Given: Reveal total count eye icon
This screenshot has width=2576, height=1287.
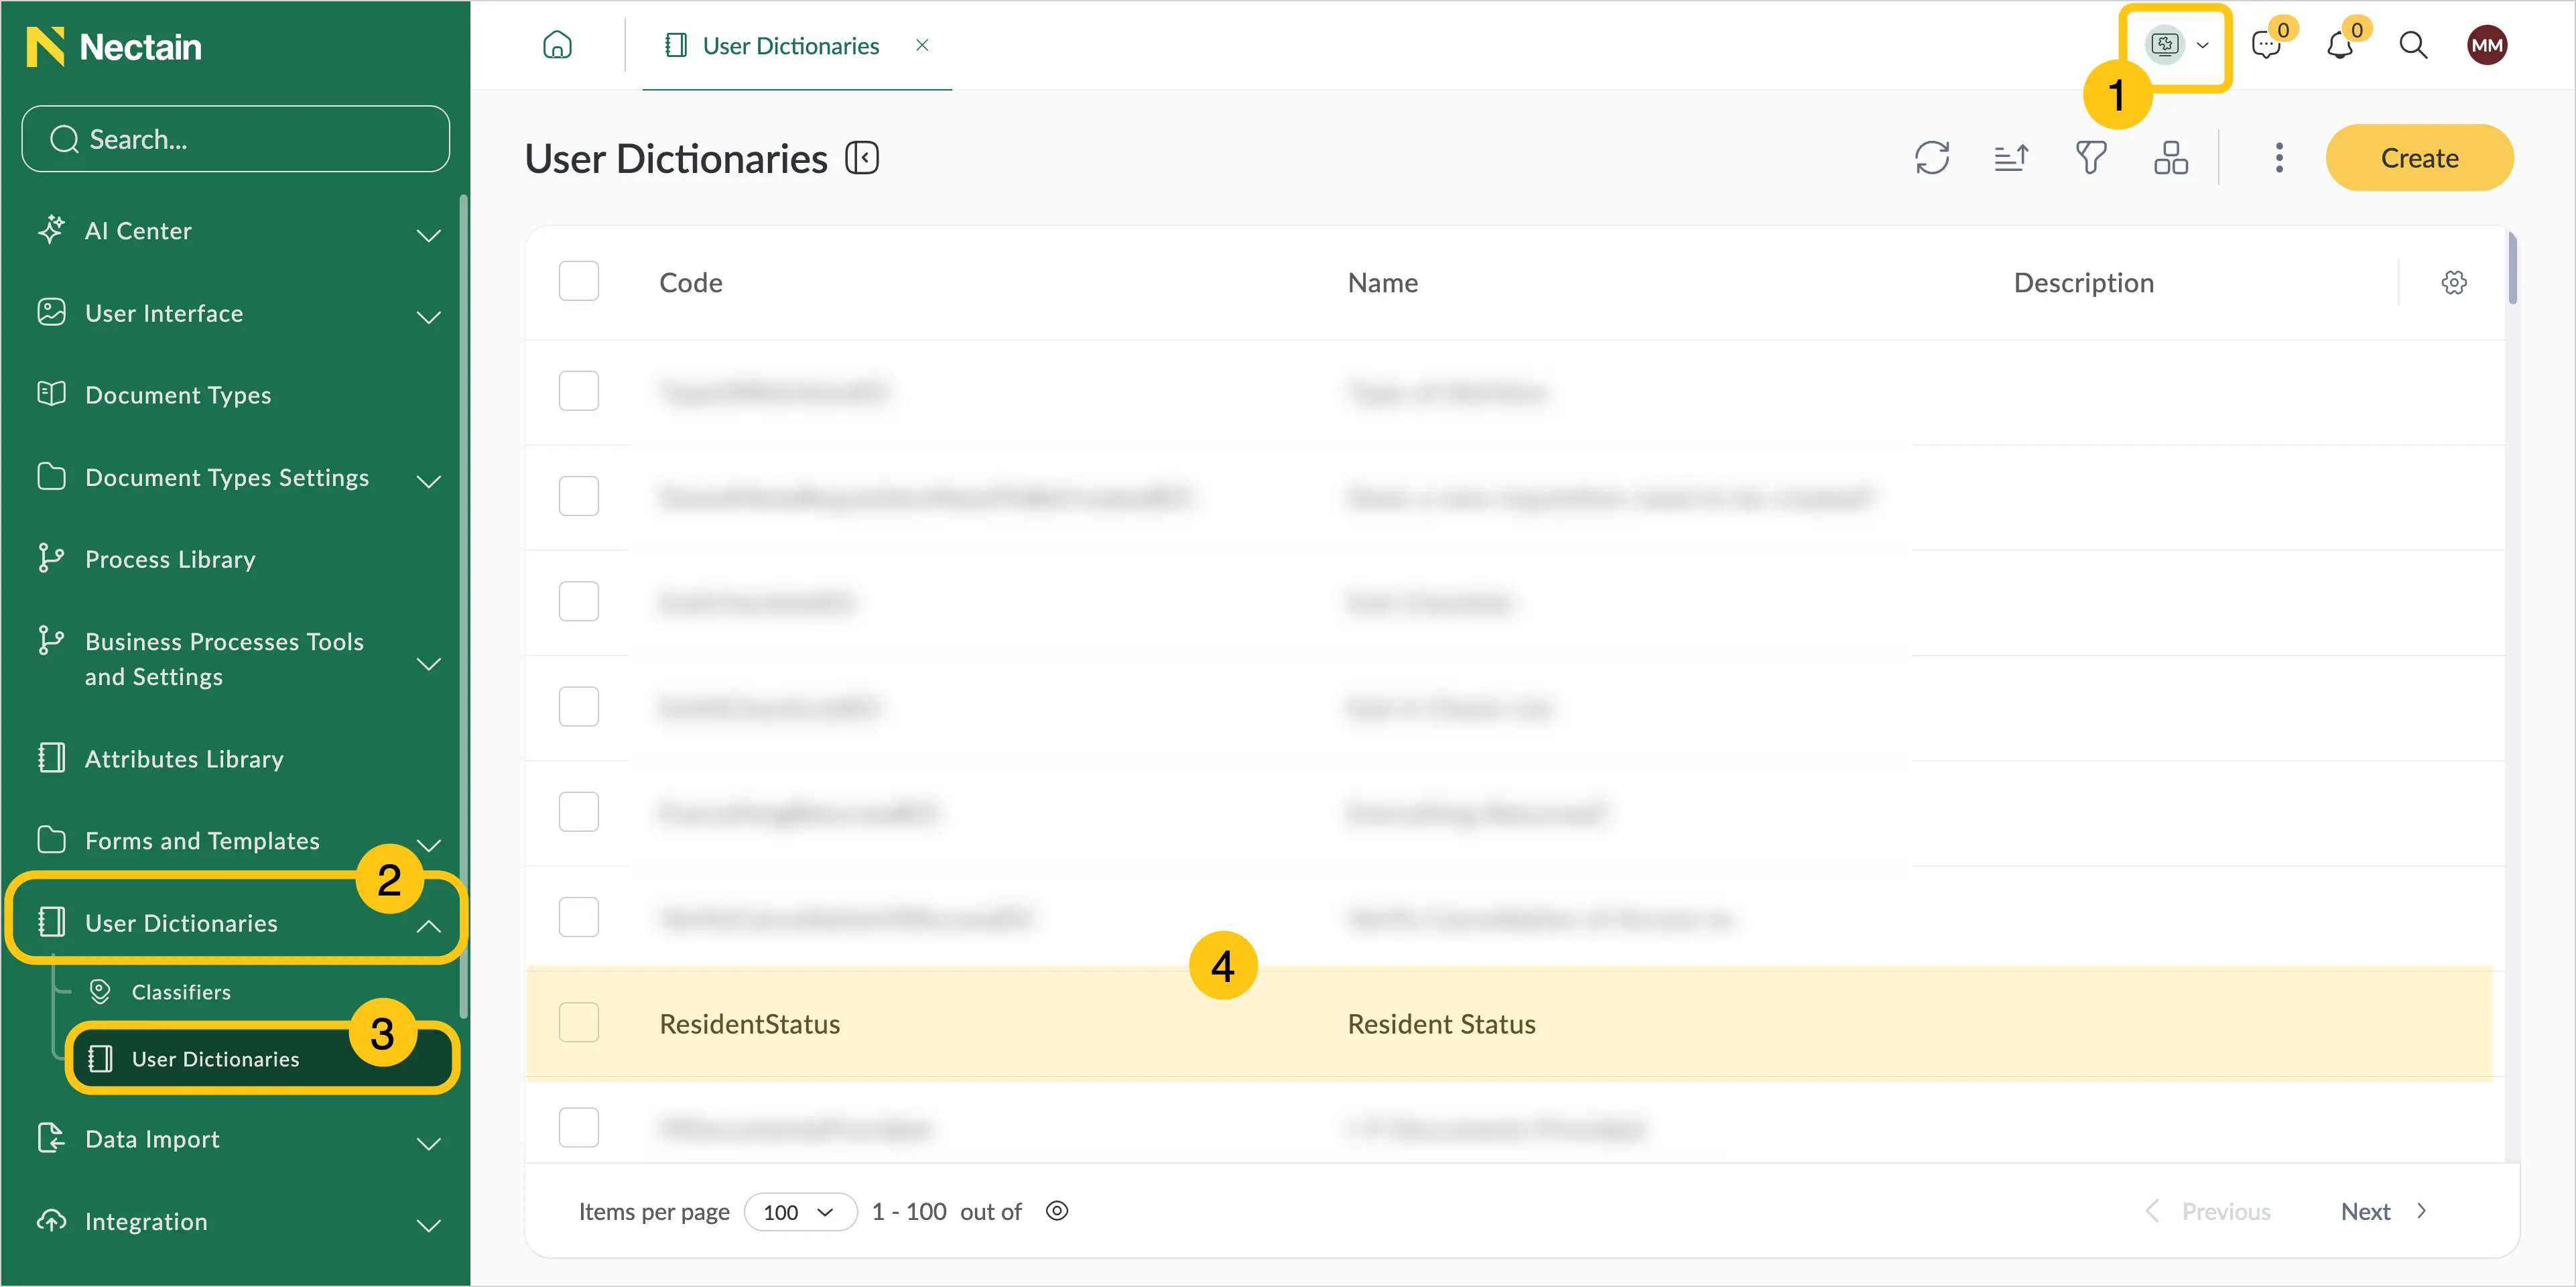Looking at the screenshot, I should tap(1057, 1211).
